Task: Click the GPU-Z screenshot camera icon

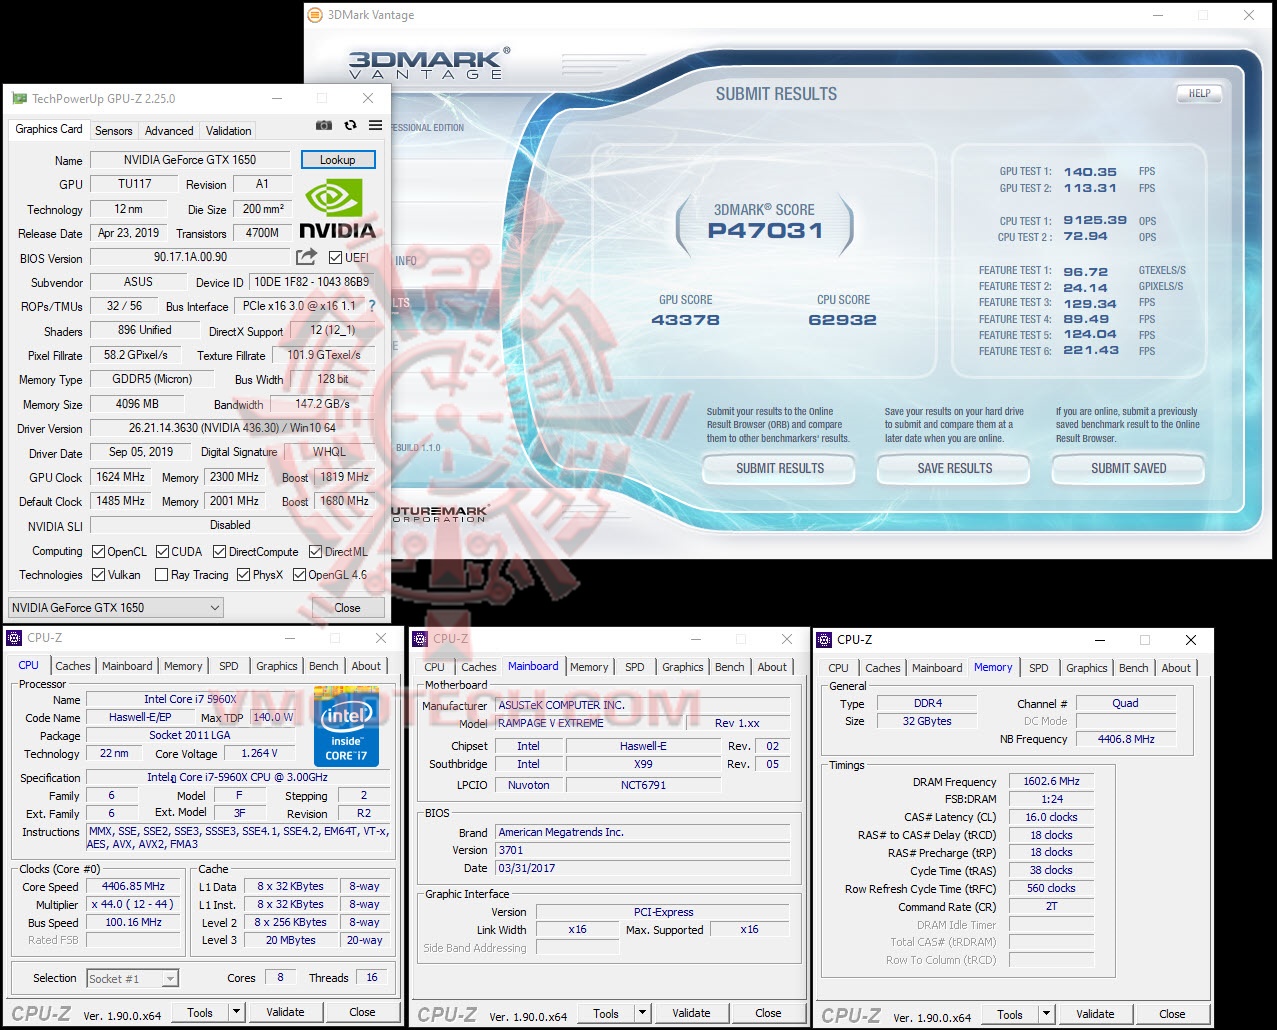Action: 324,125
